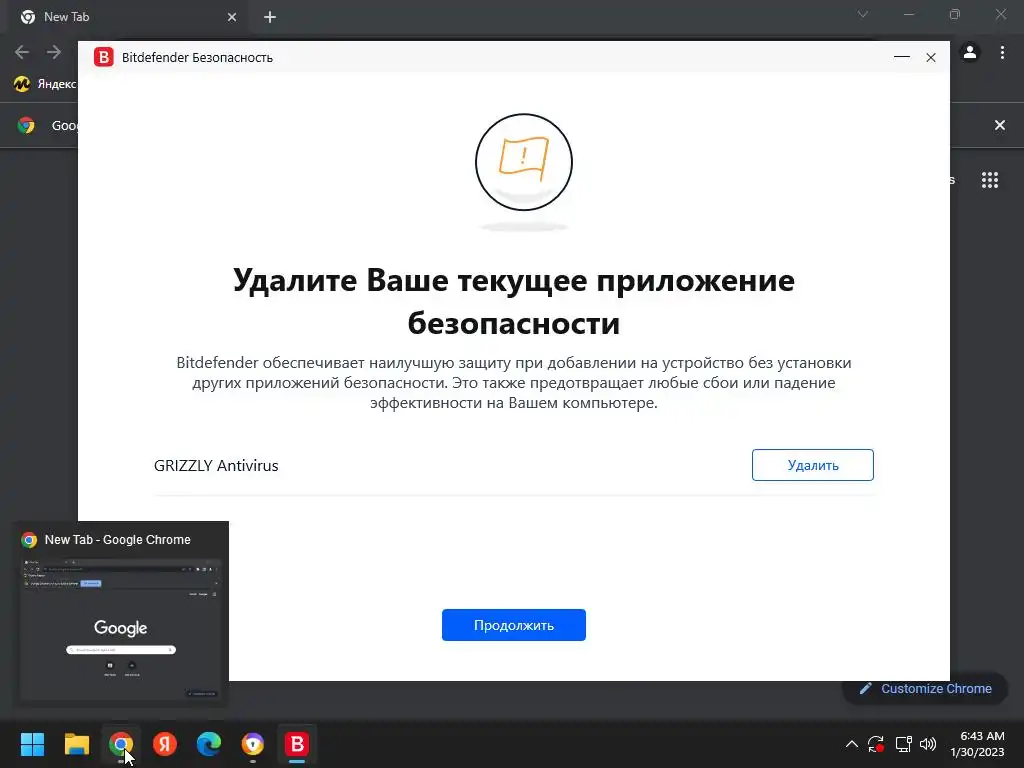1024x768 pixels.
Task: Minimize the Bitdefender Безопасность window
Action: (x=902, y=57)
